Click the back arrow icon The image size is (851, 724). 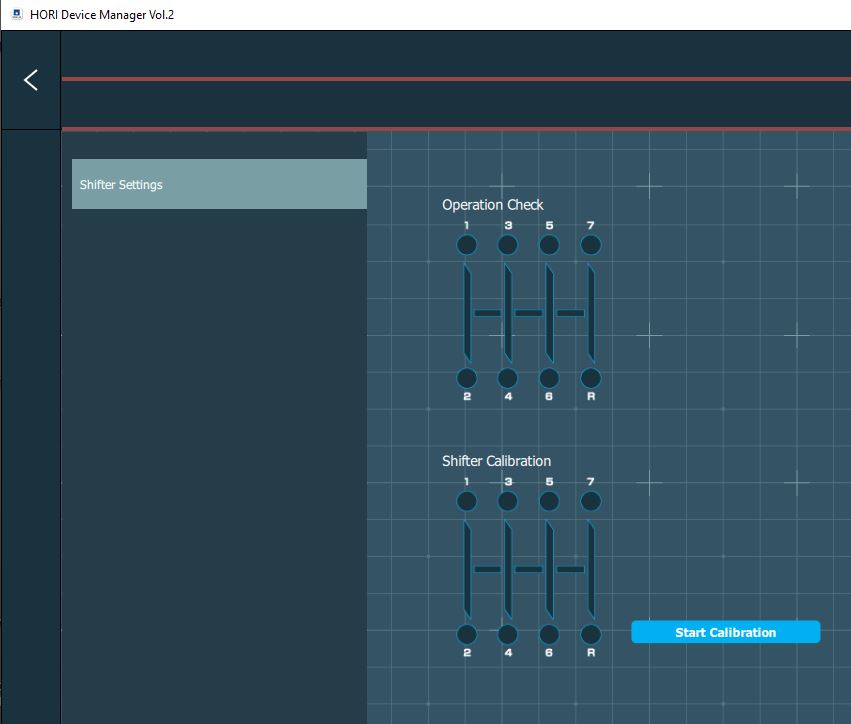coord(31,80)
